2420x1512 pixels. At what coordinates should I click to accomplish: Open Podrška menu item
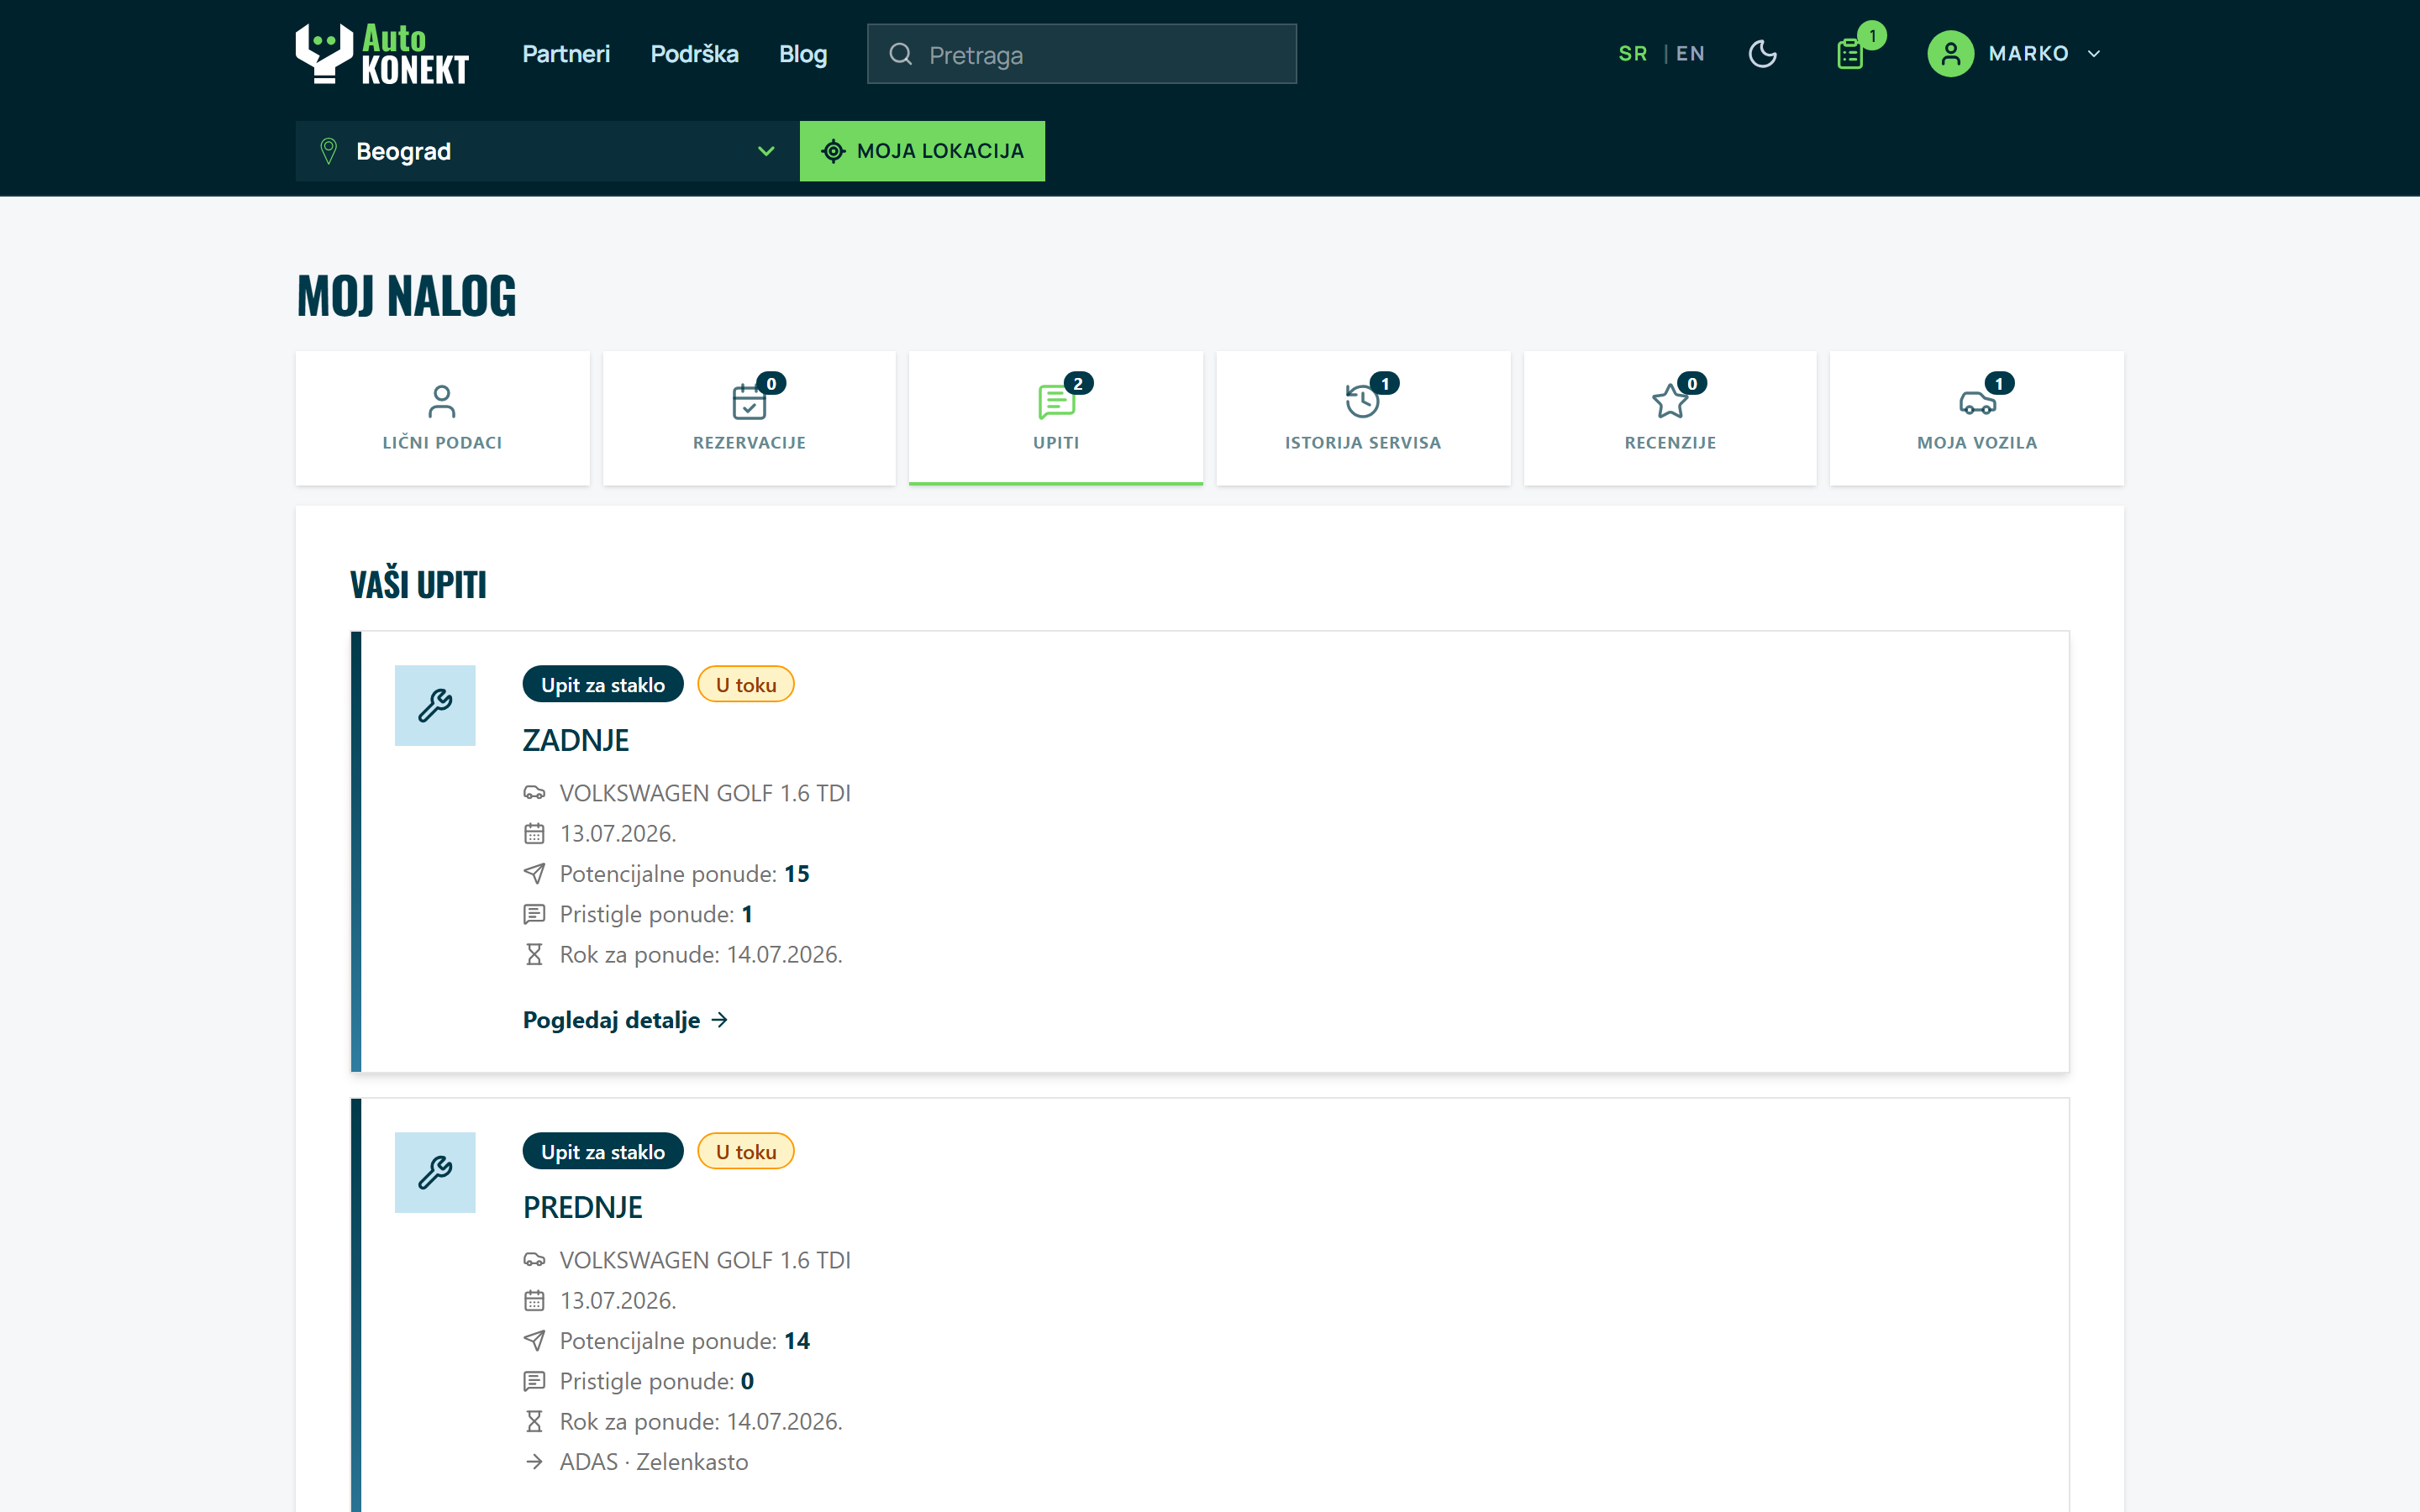coord(694,54)
